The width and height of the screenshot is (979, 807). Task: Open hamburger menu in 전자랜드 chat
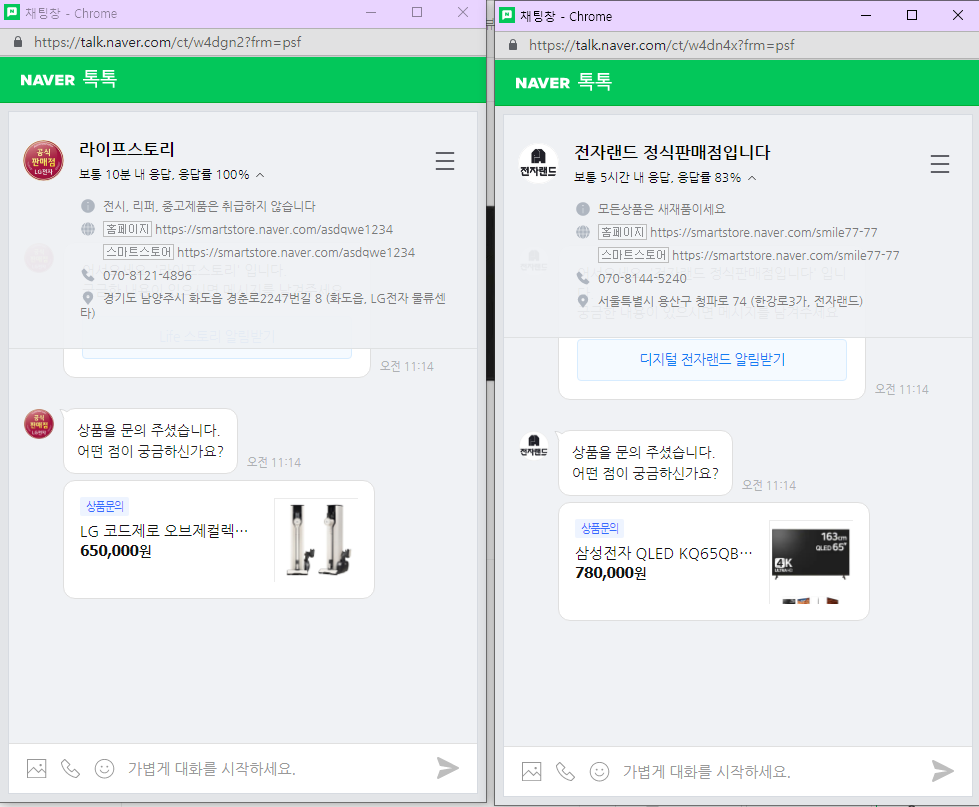click(940, 164)
